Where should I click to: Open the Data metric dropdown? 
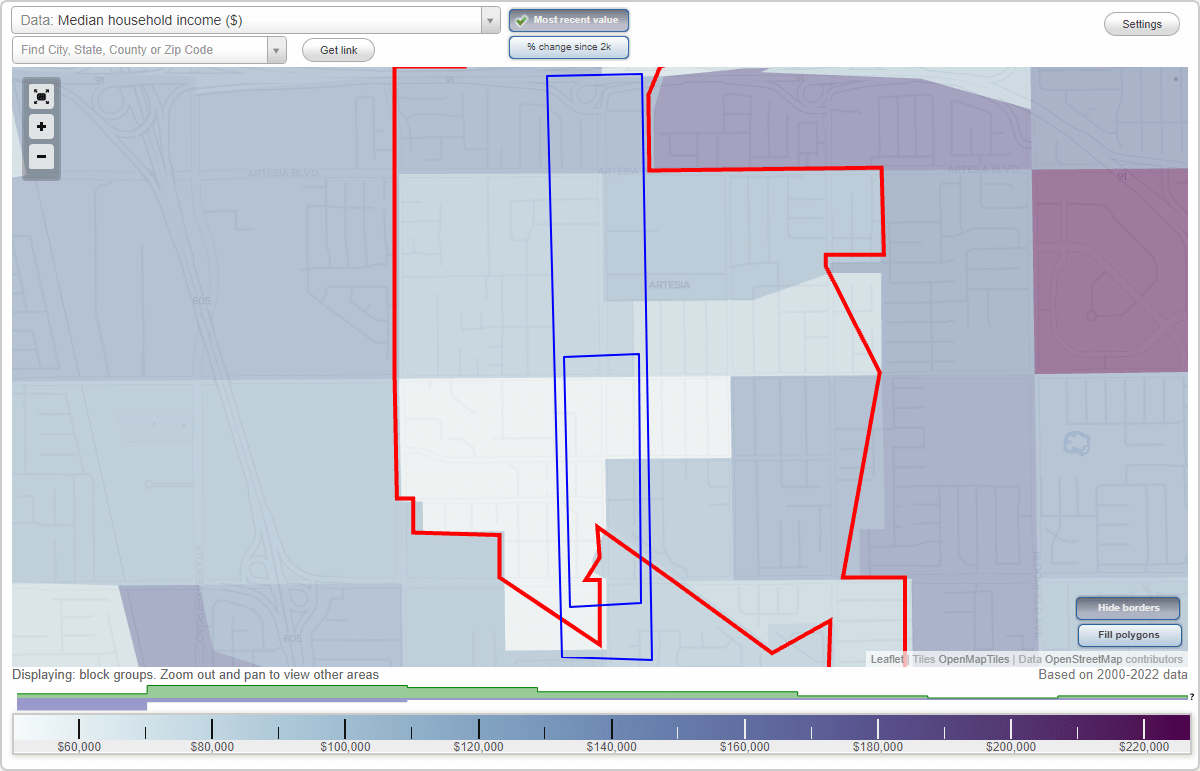point(489,18)
